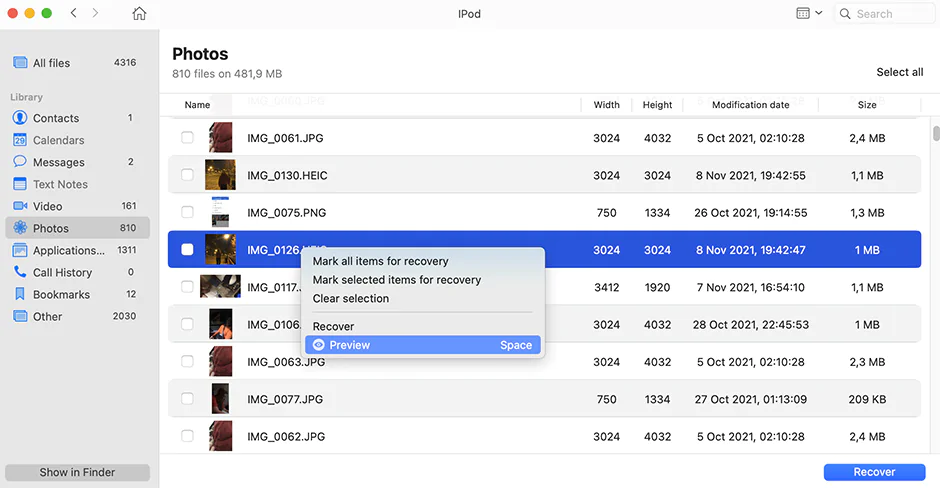Toggle checkbox for IMG_0075.PNG
This screenshot has width=940, height=488.
[187, 212]
